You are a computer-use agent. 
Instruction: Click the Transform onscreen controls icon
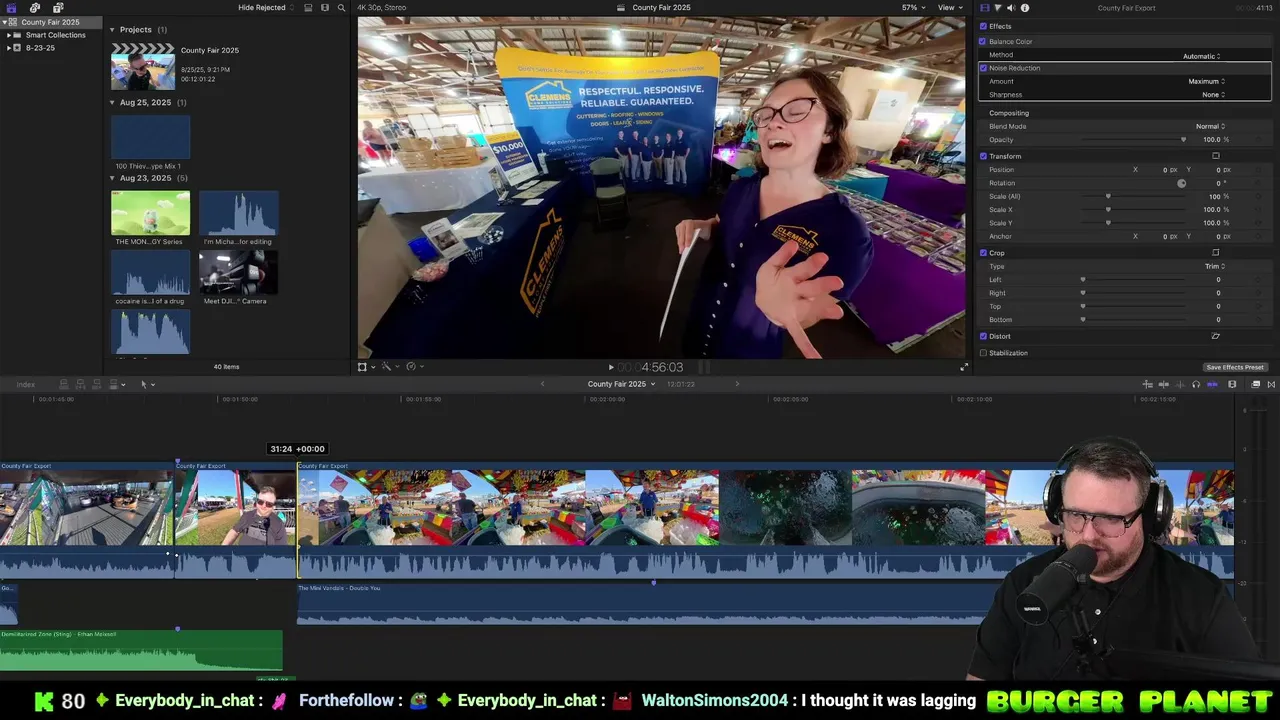pyautogui.click(x=1216, y=156)
